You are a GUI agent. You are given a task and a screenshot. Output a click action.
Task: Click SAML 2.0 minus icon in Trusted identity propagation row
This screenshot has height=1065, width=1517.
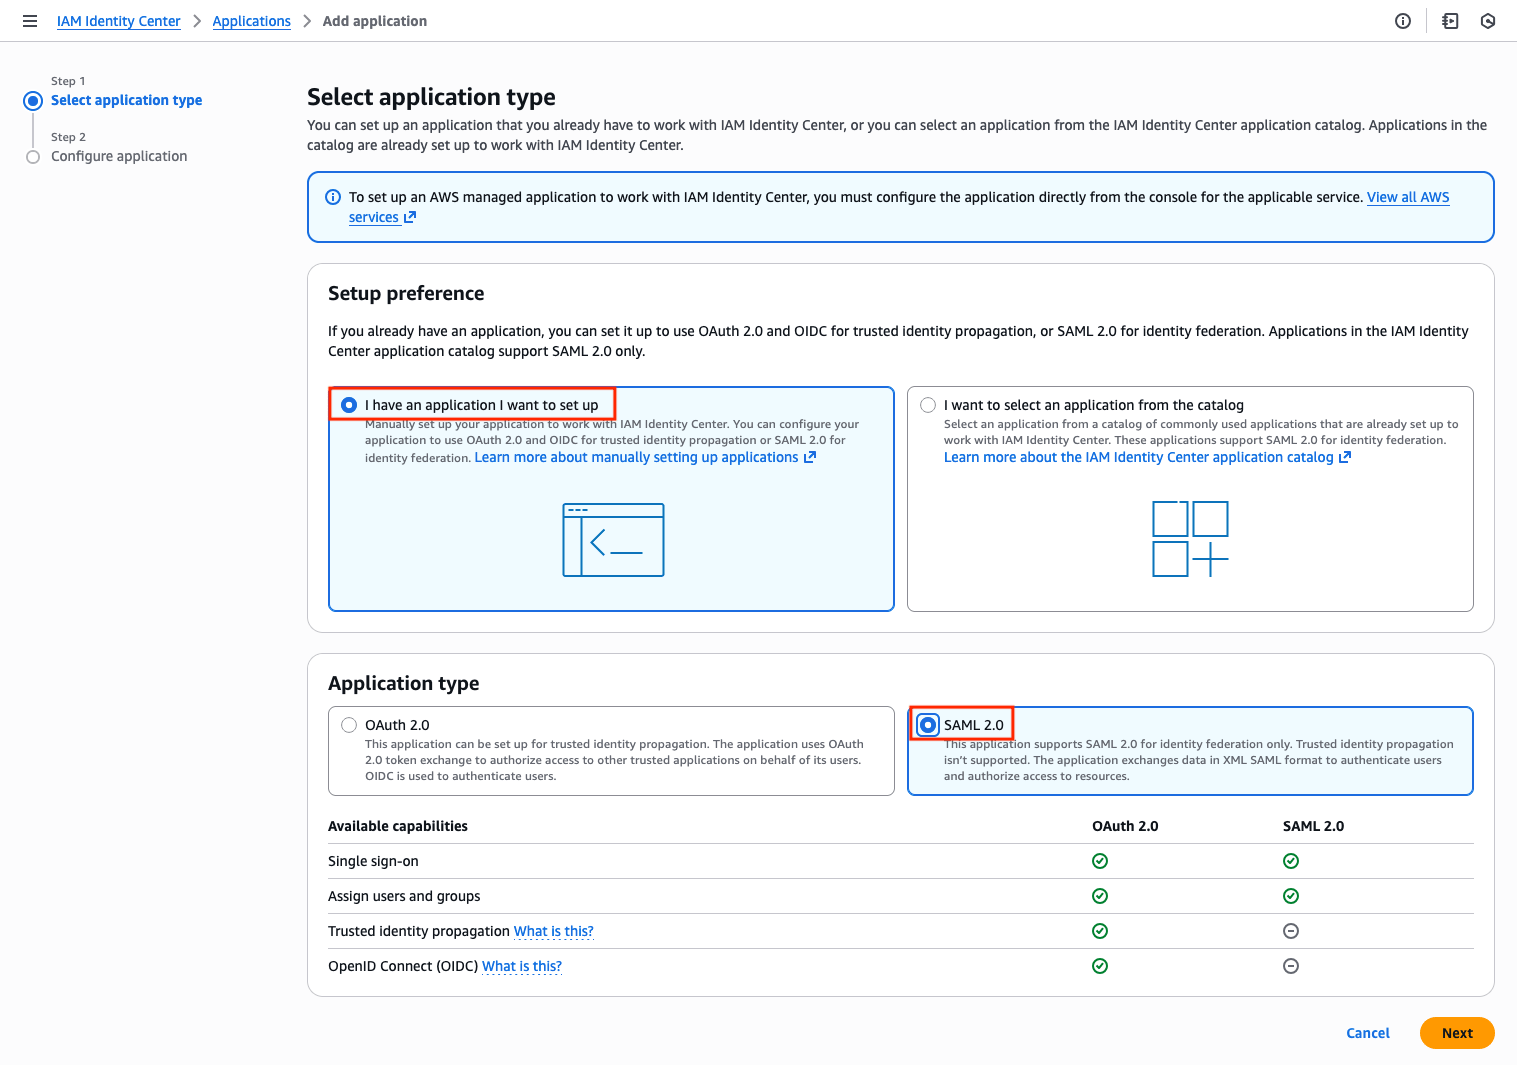(x=1291, y=931)
